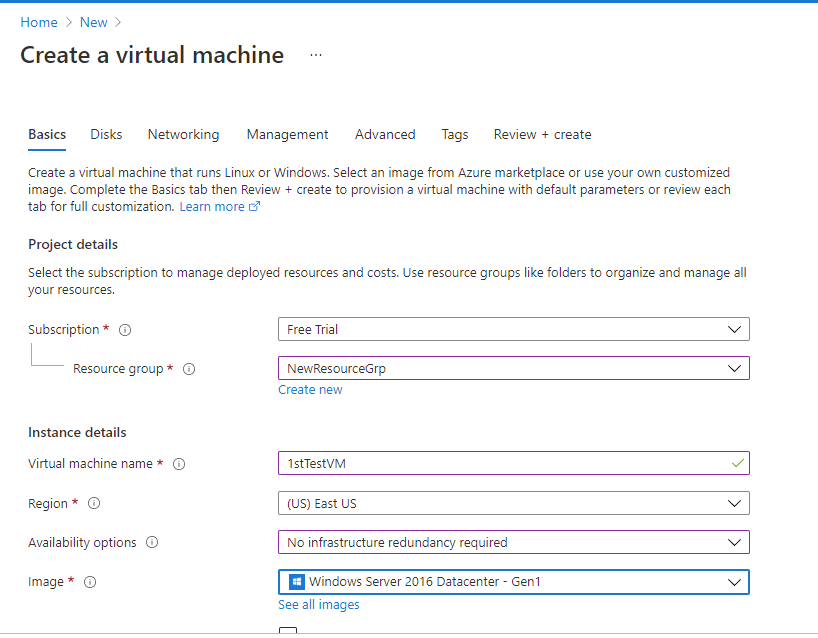Click the Windows logo in Image field
This screenshot has height=638, width=818.
click(297, 582)
